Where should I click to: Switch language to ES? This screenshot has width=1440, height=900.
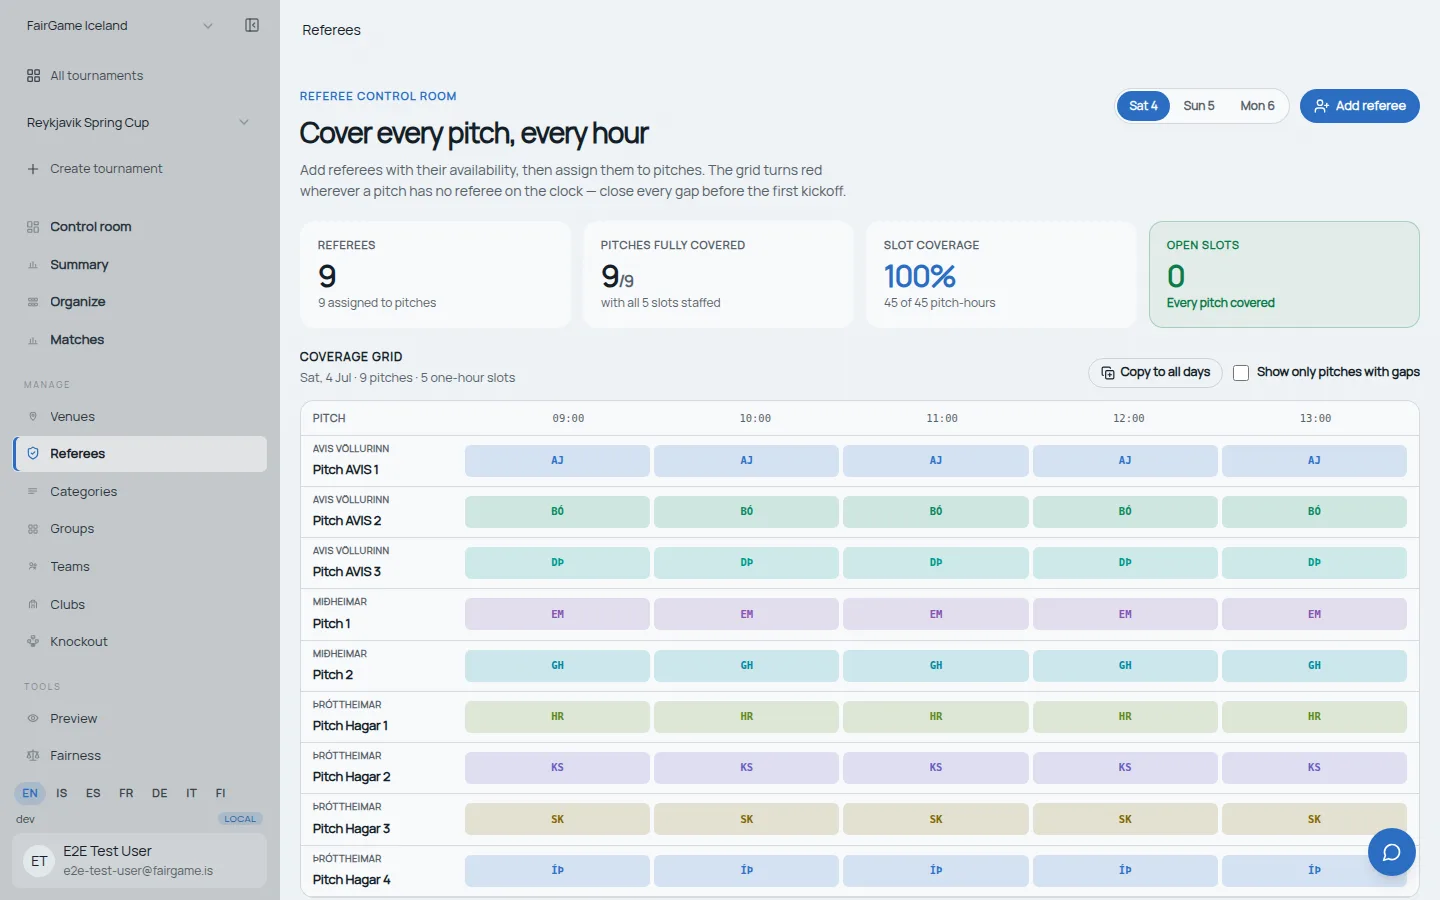tap(93, 793)
